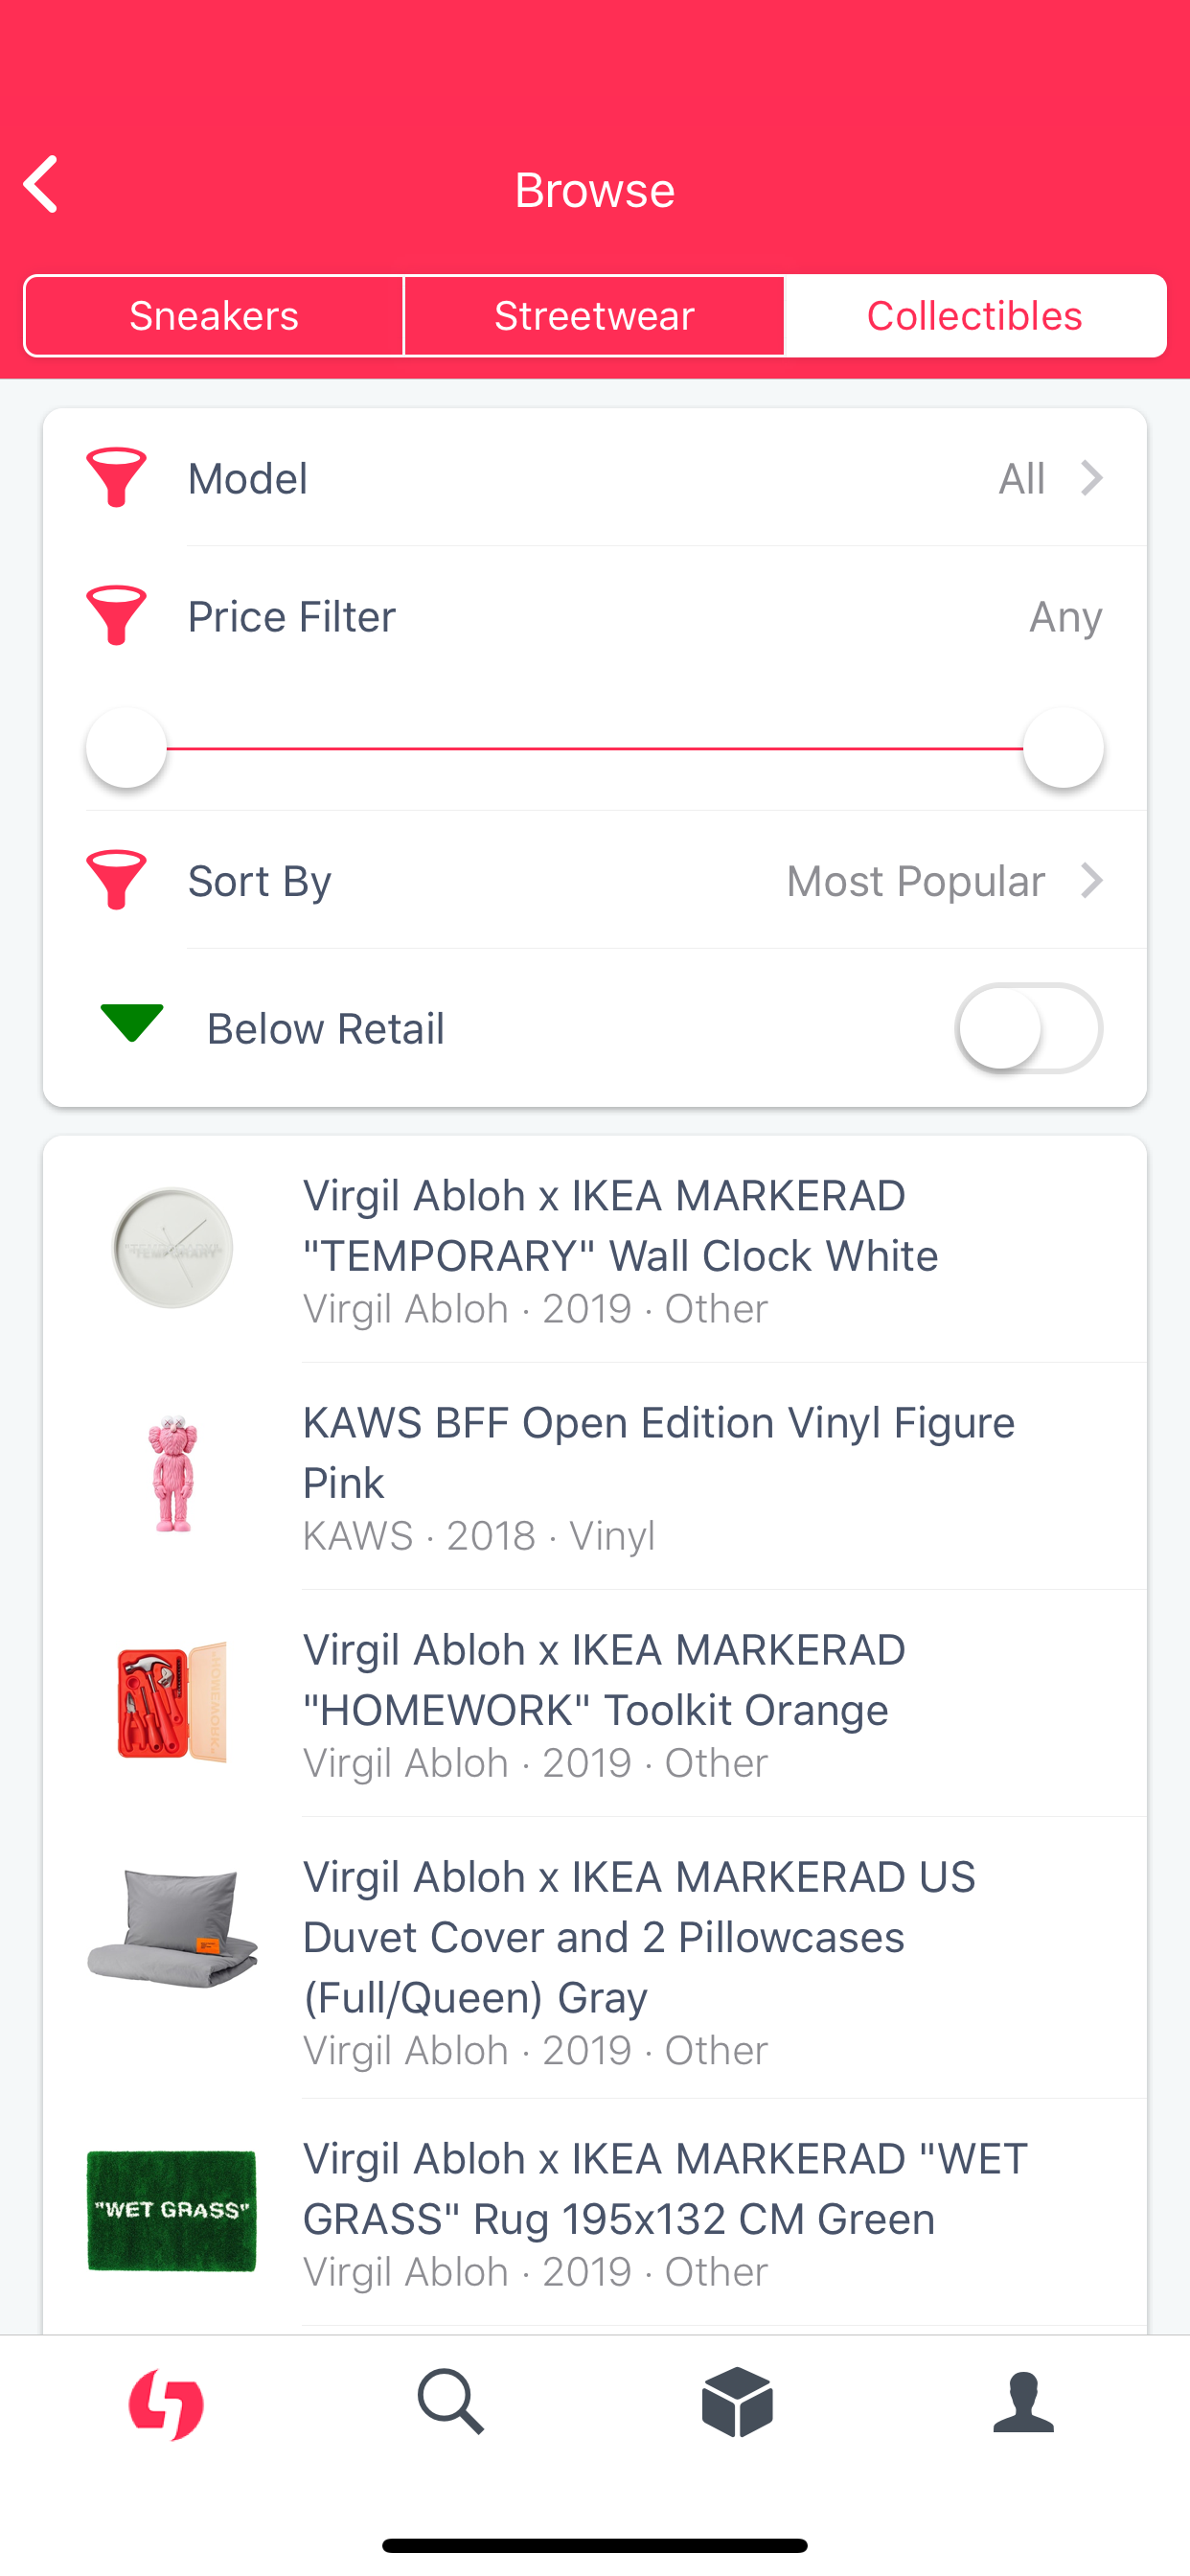Tap the WET GRASS rug thumbnail
Image resolution: width=1190 pixels, height=2576 pixels.
tap(172, 2211)
